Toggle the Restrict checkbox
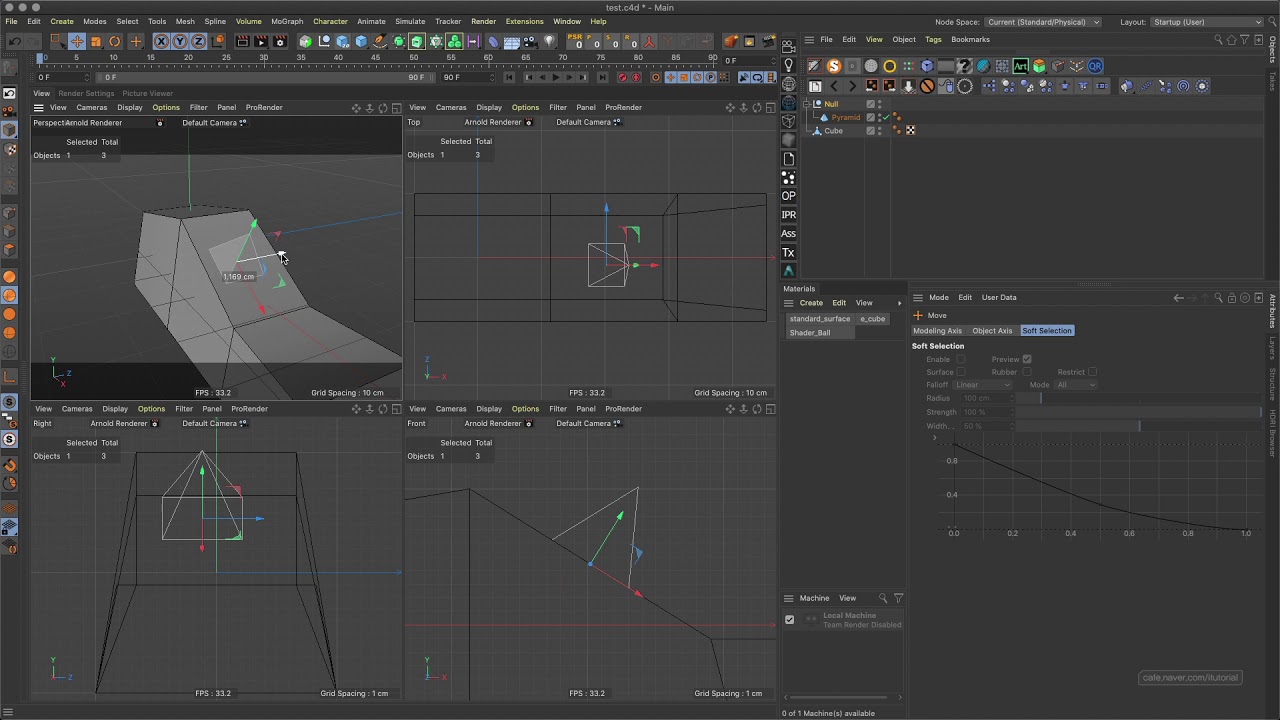Screen dimensions: 1280x720 coord(1092,372)
